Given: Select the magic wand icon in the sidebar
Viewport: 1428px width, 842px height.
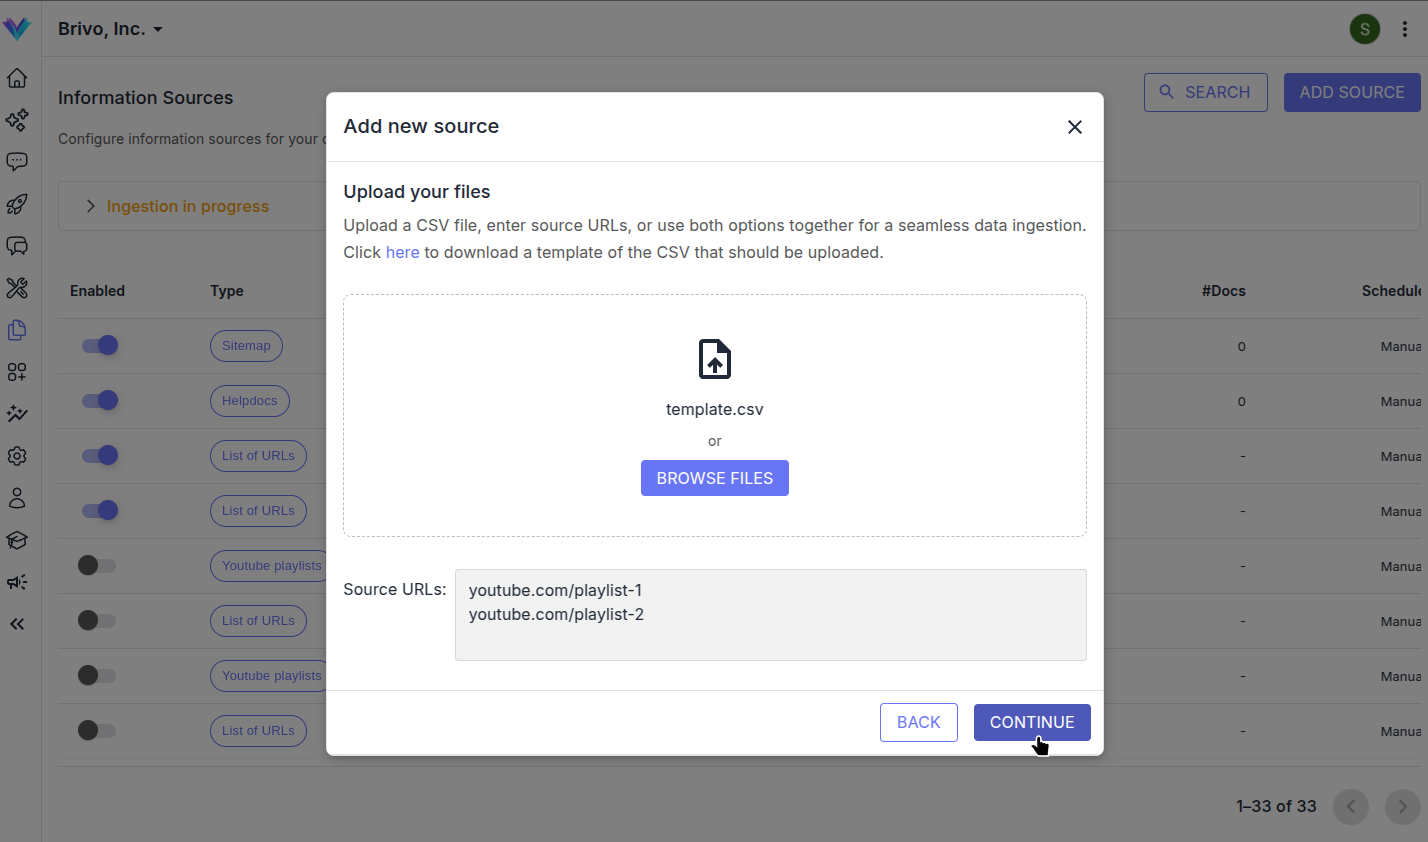Looking at the screenshot, I should [x=17, y=414].
